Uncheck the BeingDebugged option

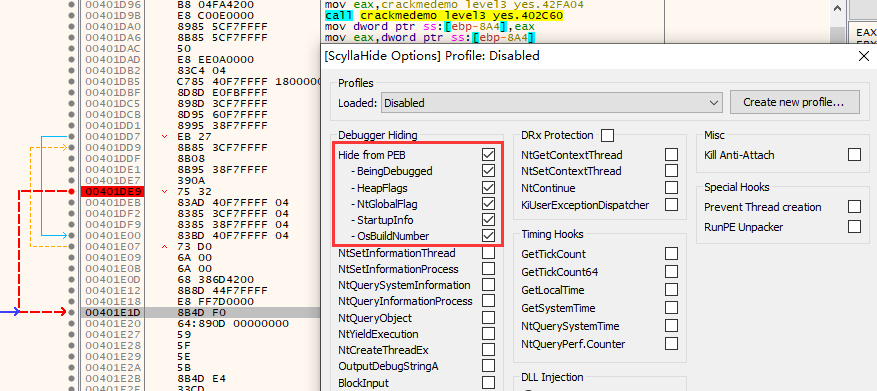click(488, 171)
